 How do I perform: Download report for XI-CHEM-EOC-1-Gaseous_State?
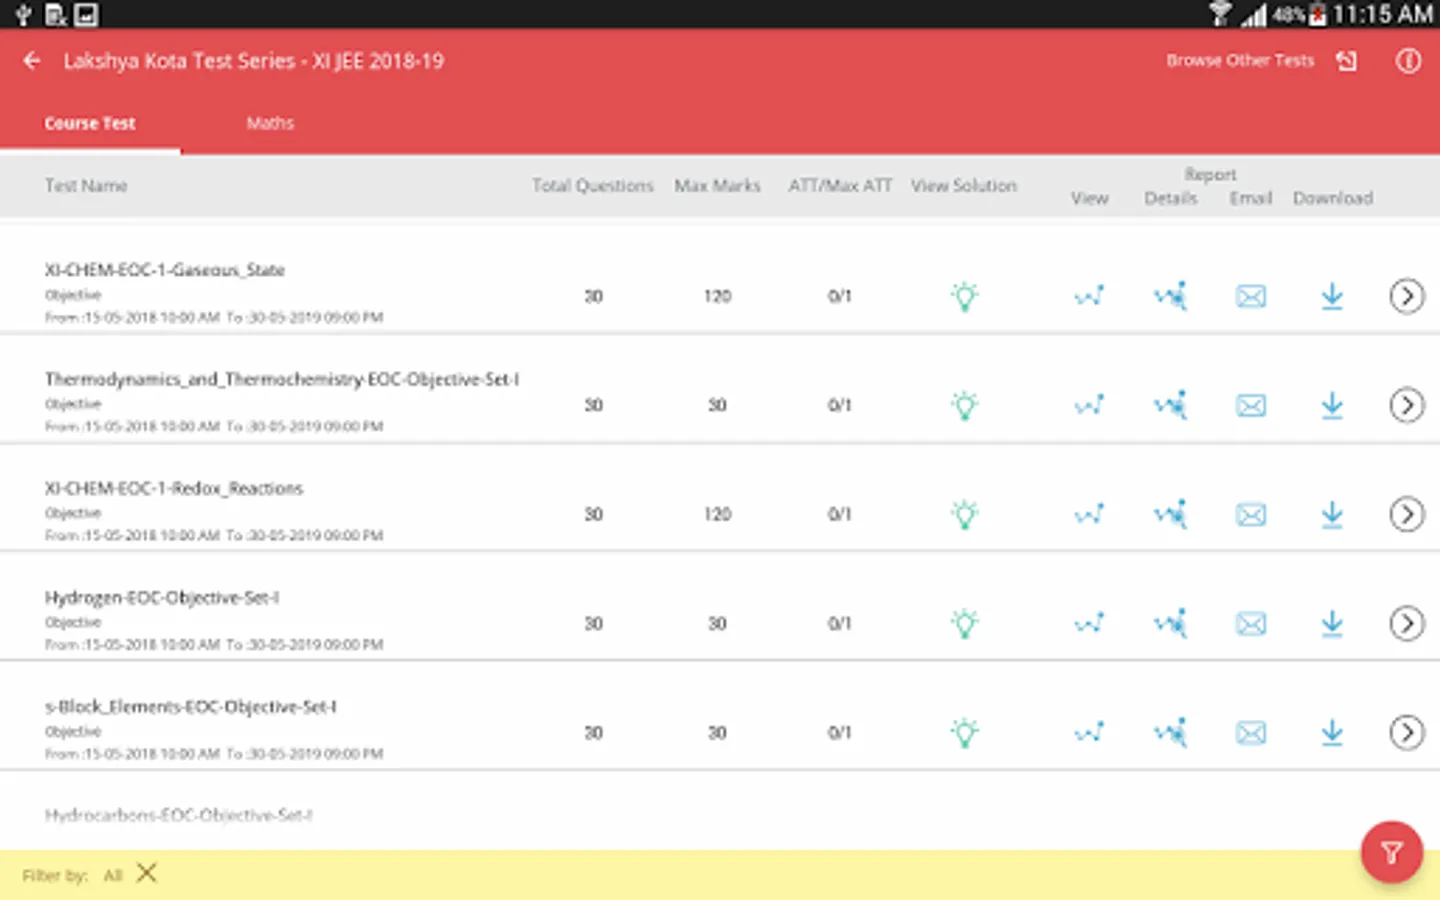click(1332, 296)
